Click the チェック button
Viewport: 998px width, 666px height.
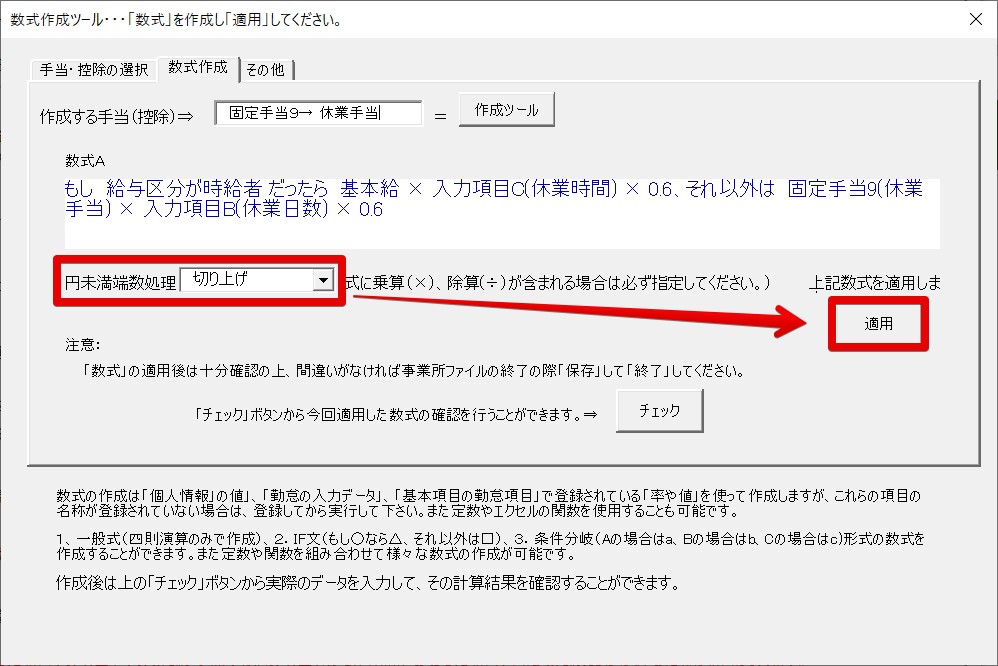coord(659,410)
